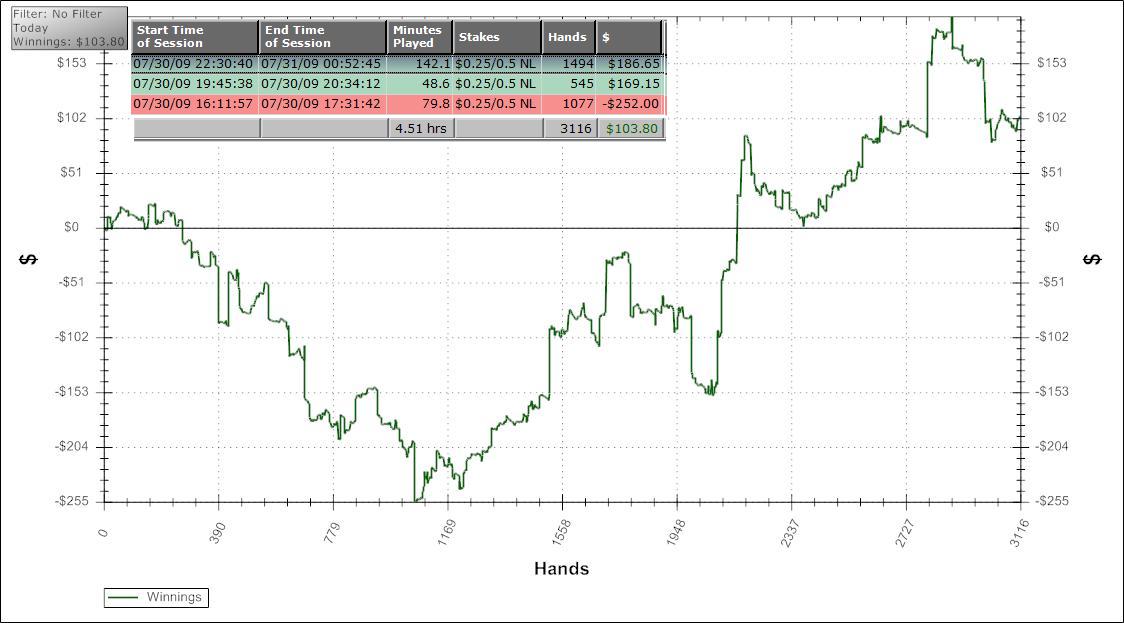Click the 2337 x-axis tick label
The width and height of the screenshot is (1124, 623).
789,533
